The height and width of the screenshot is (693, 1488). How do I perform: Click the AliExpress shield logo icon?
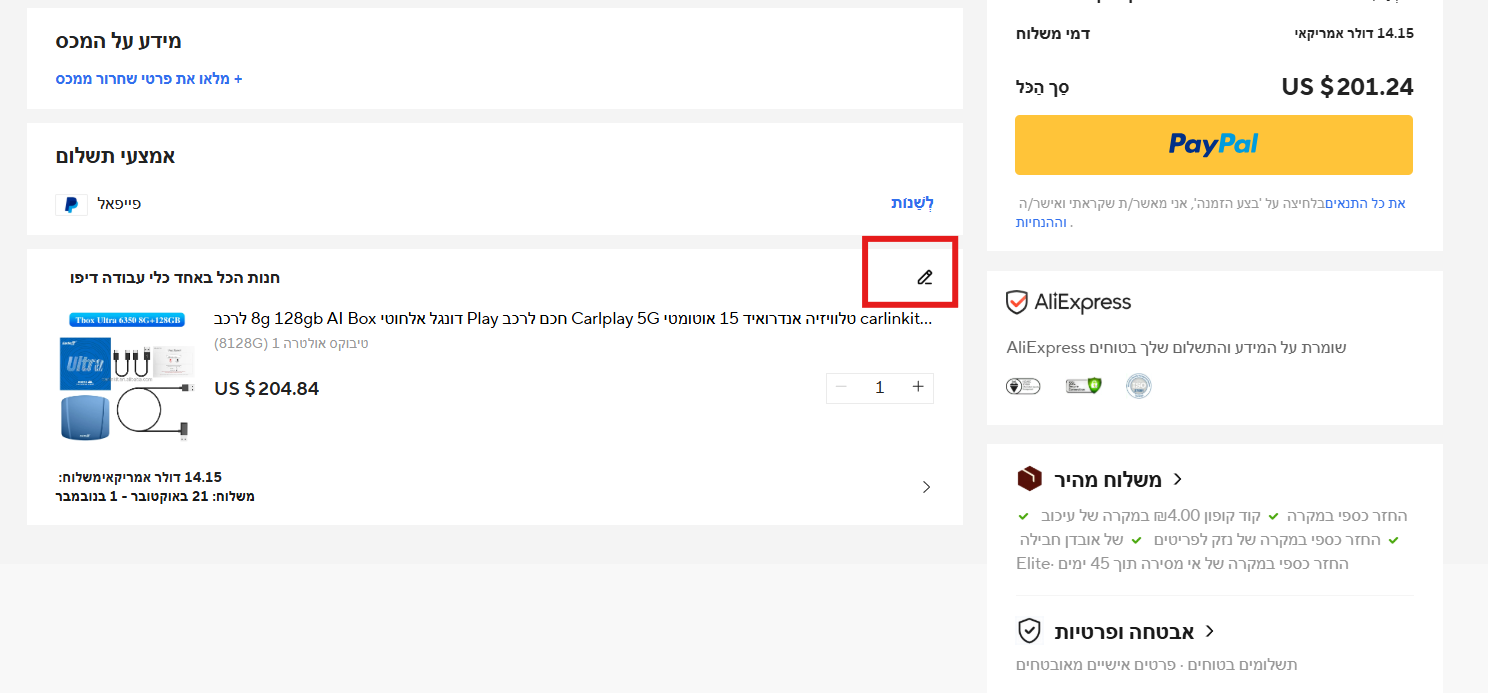[x=1017, y=302]
